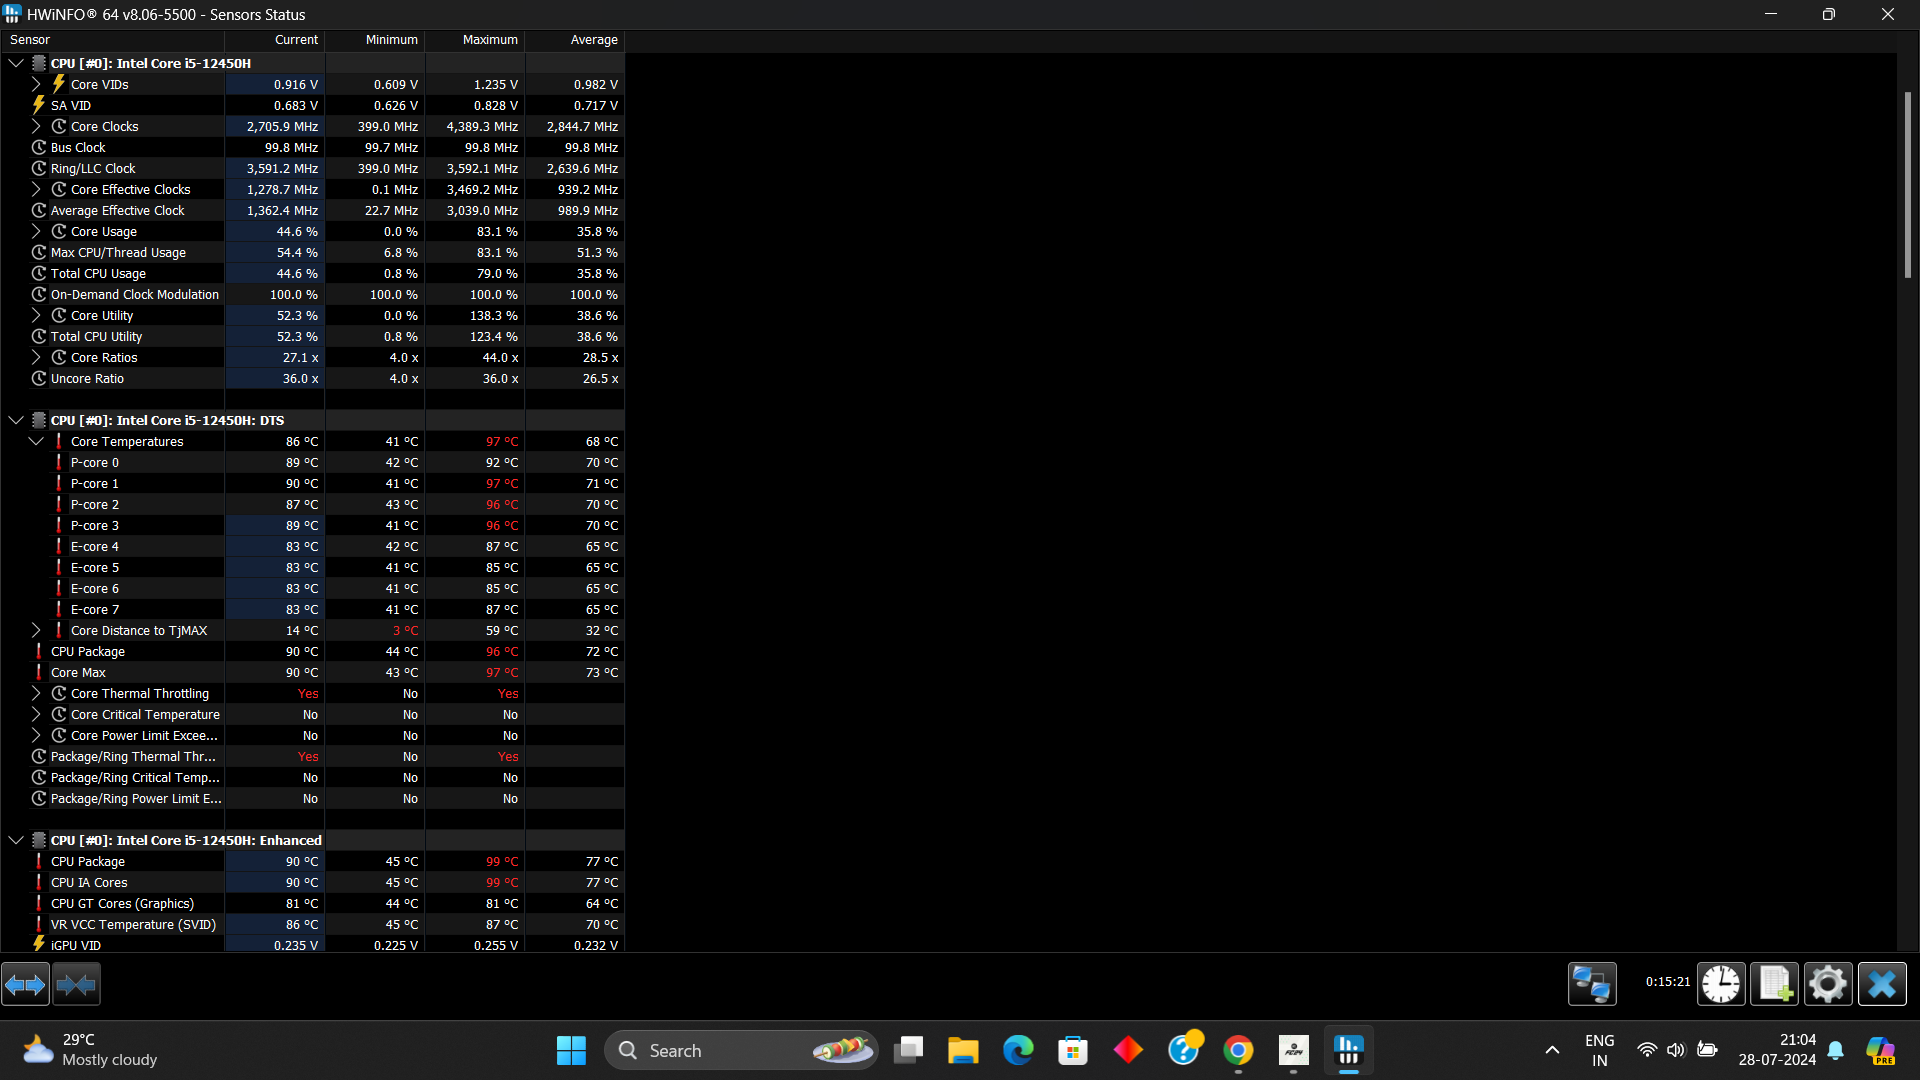Open Task View from taskbar

tap(908, 1051)
